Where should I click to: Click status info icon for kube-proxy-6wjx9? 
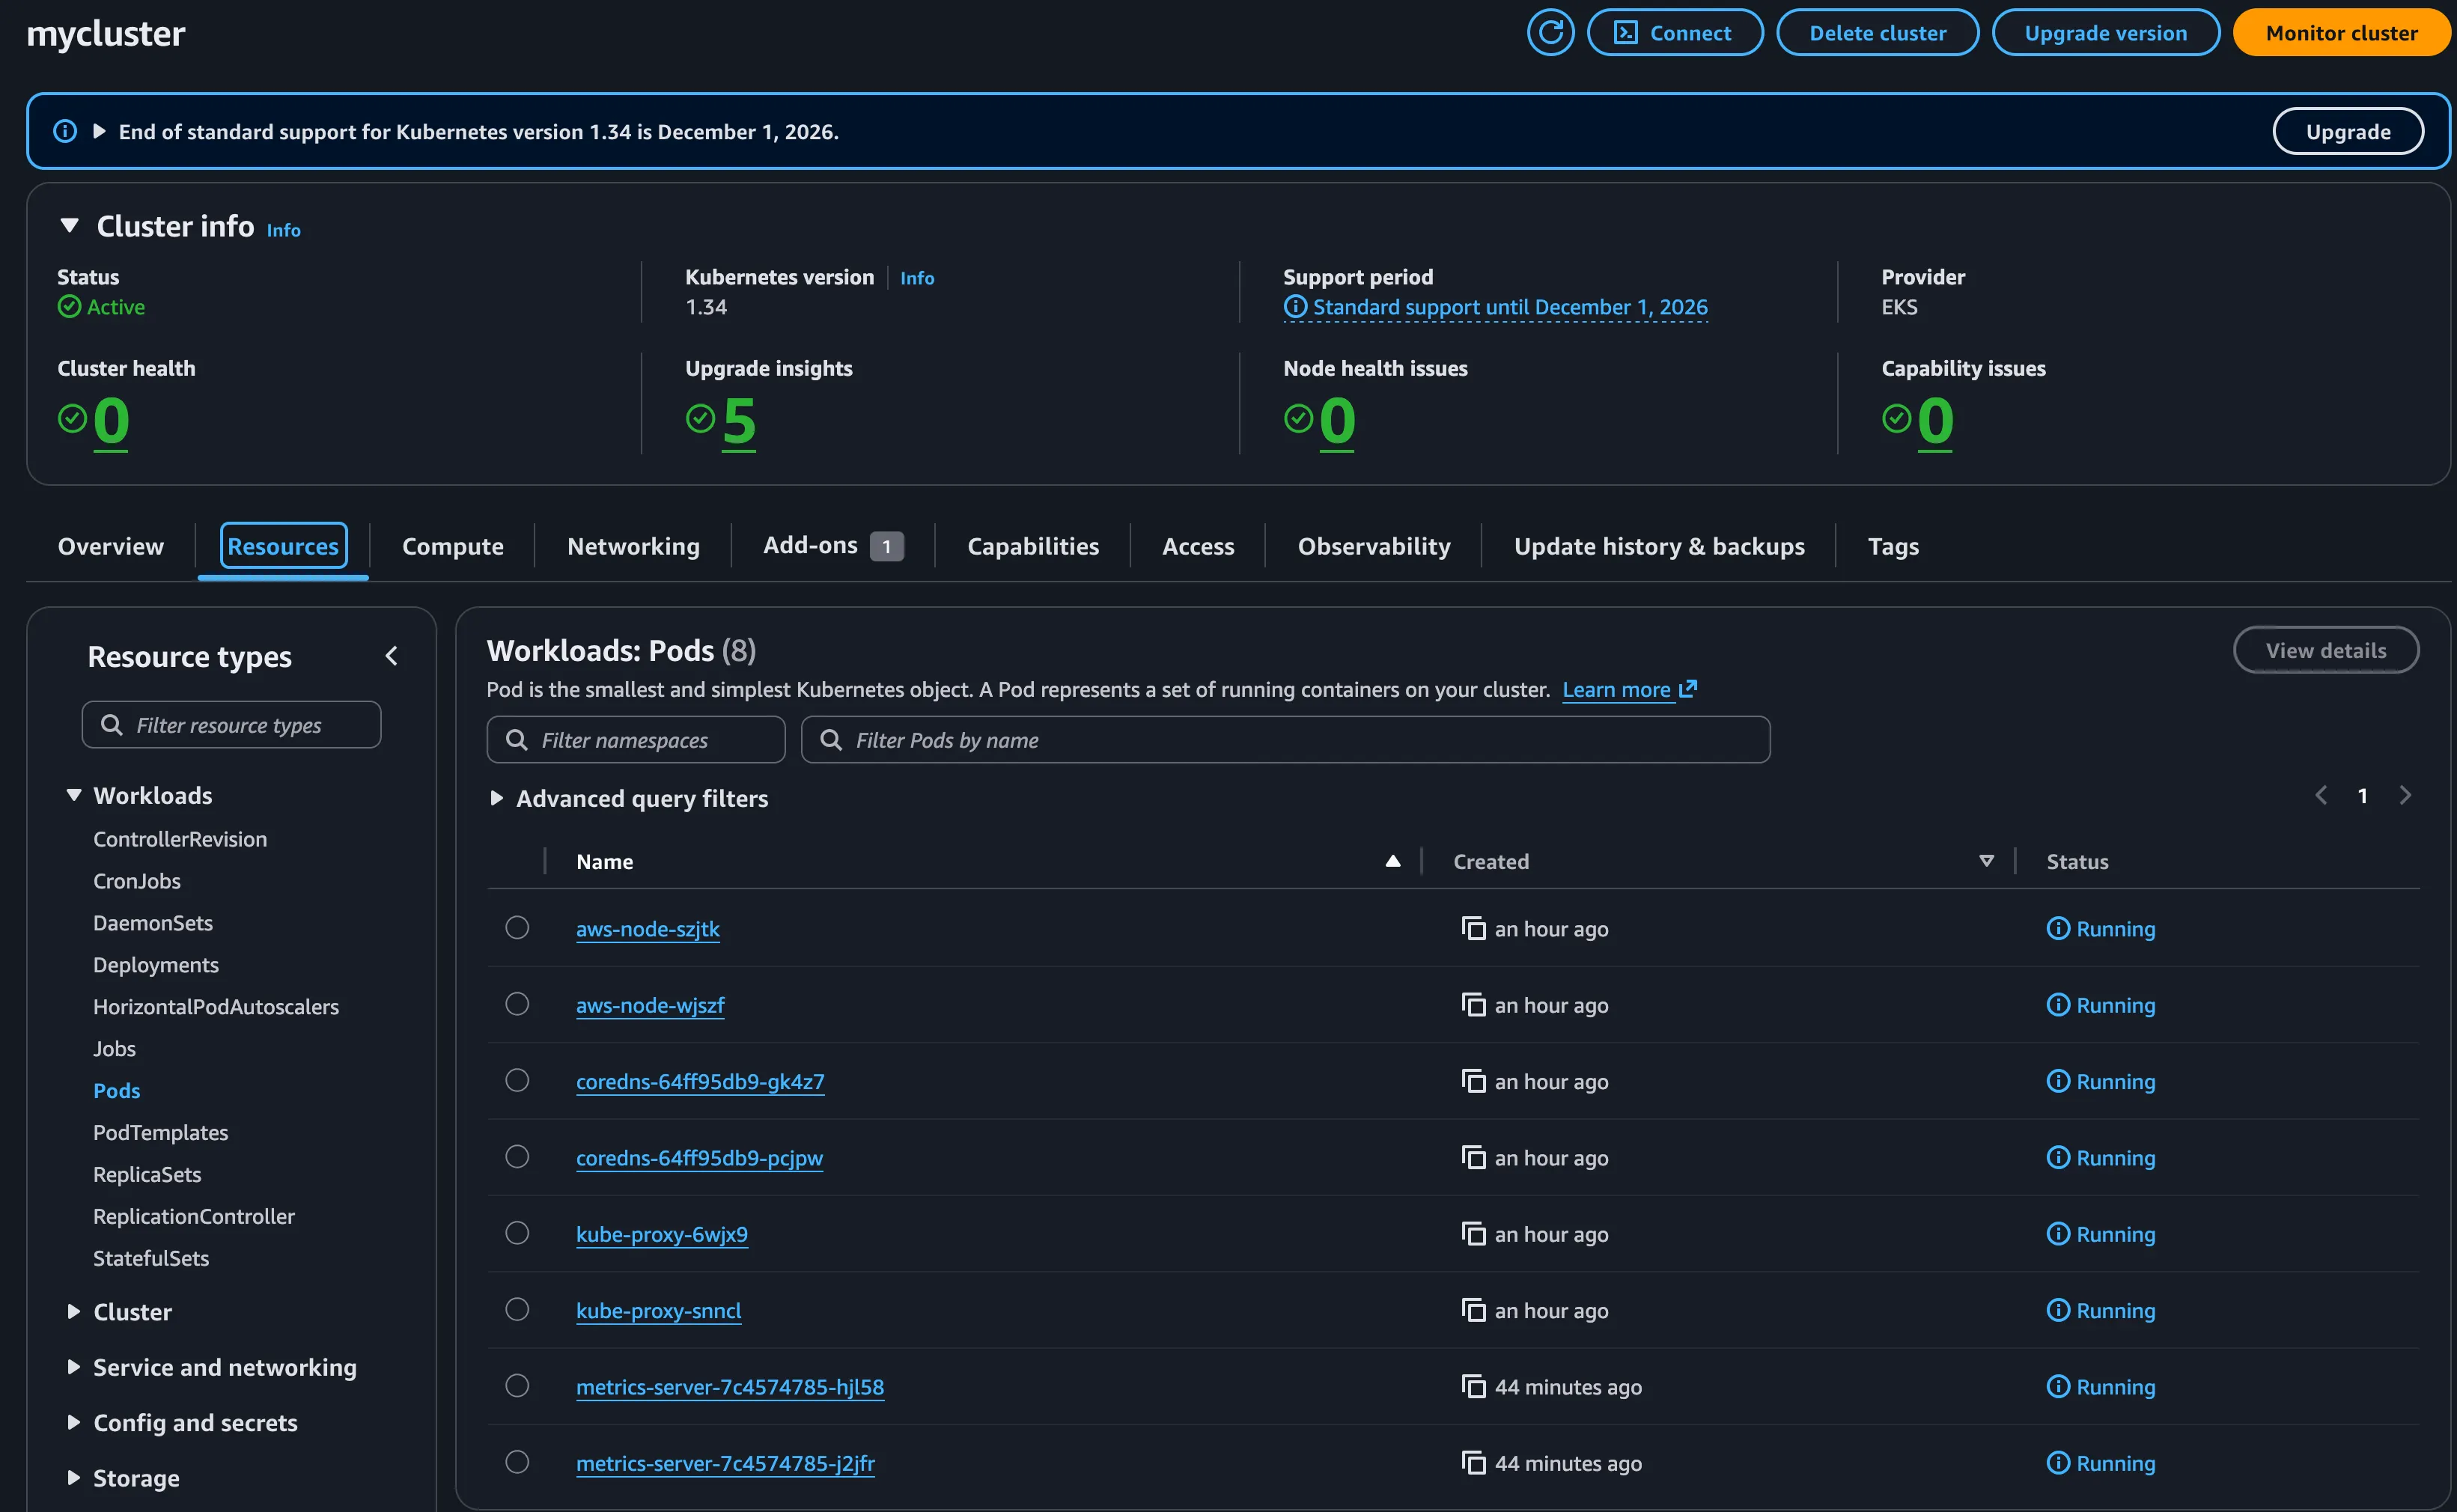click(2058, 1233)
